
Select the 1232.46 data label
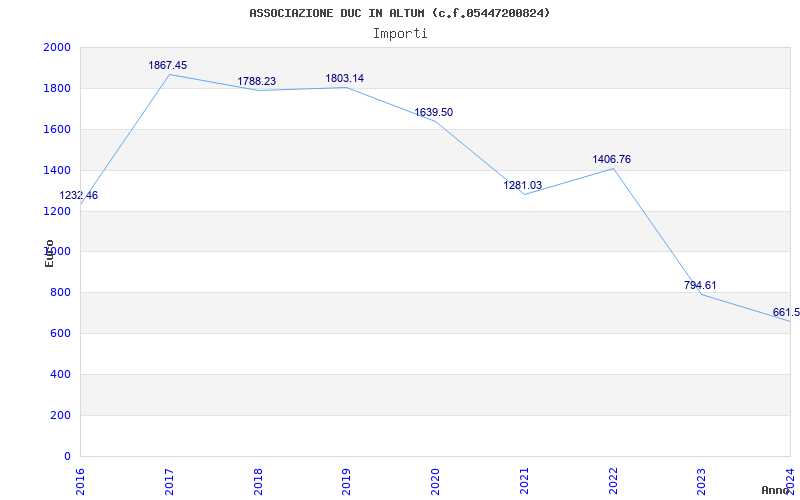(x=79, y=195)
